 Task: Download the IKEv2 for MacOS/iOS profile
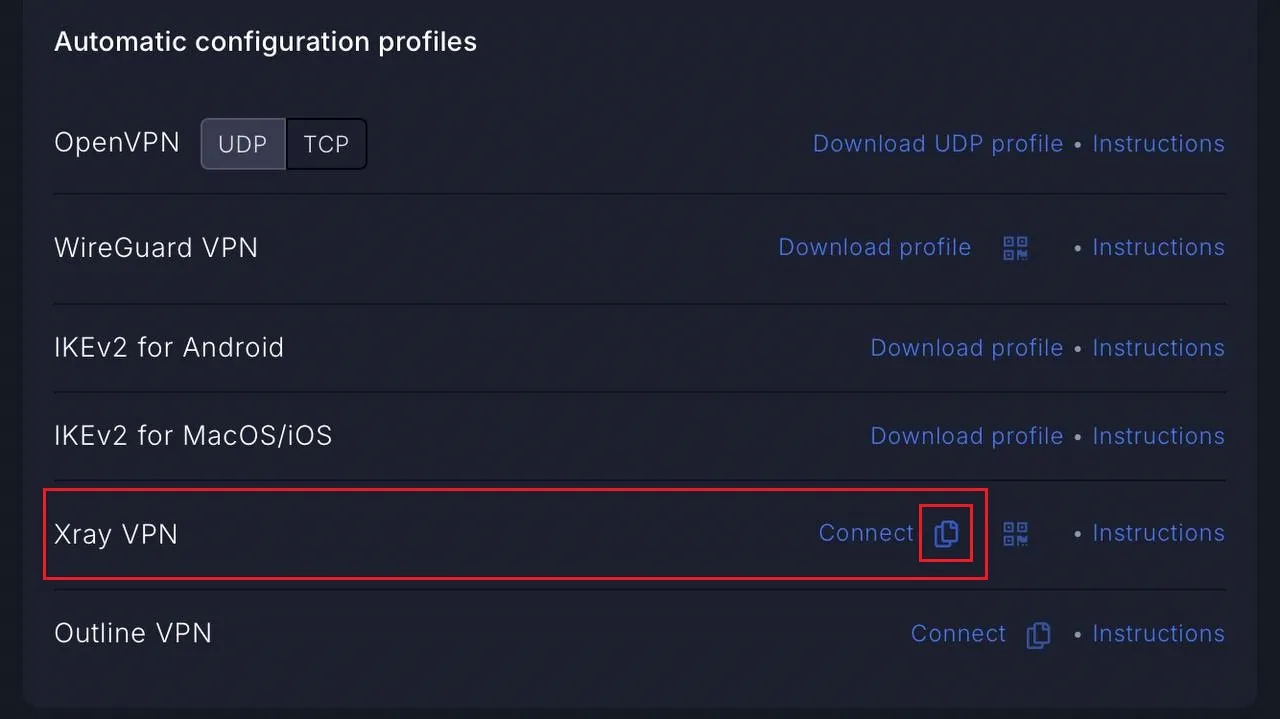[x=967, y=436]
